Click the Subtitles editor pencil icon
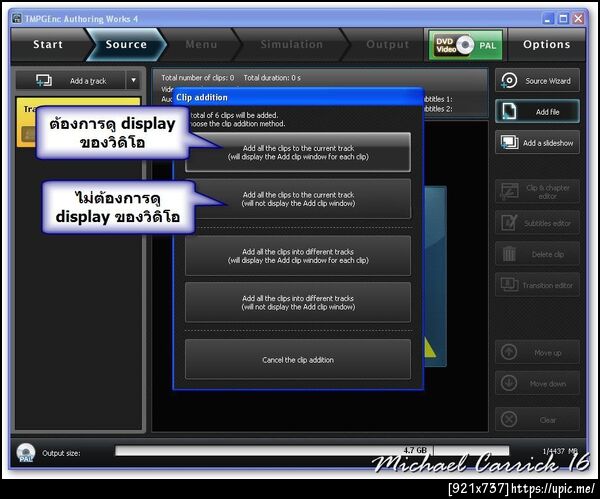Screen dimensions: 600x499 click(509, 223)
